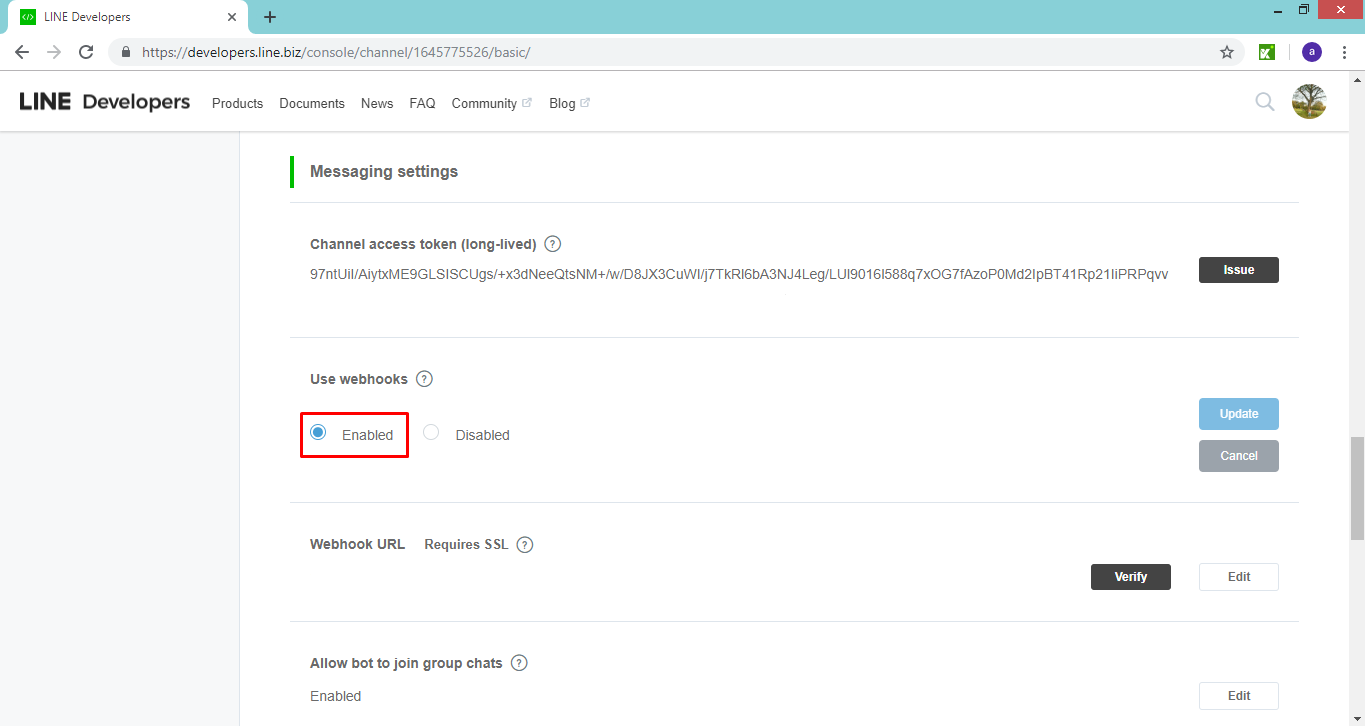Select the Disabled webhooks radio button

point(431,432)
